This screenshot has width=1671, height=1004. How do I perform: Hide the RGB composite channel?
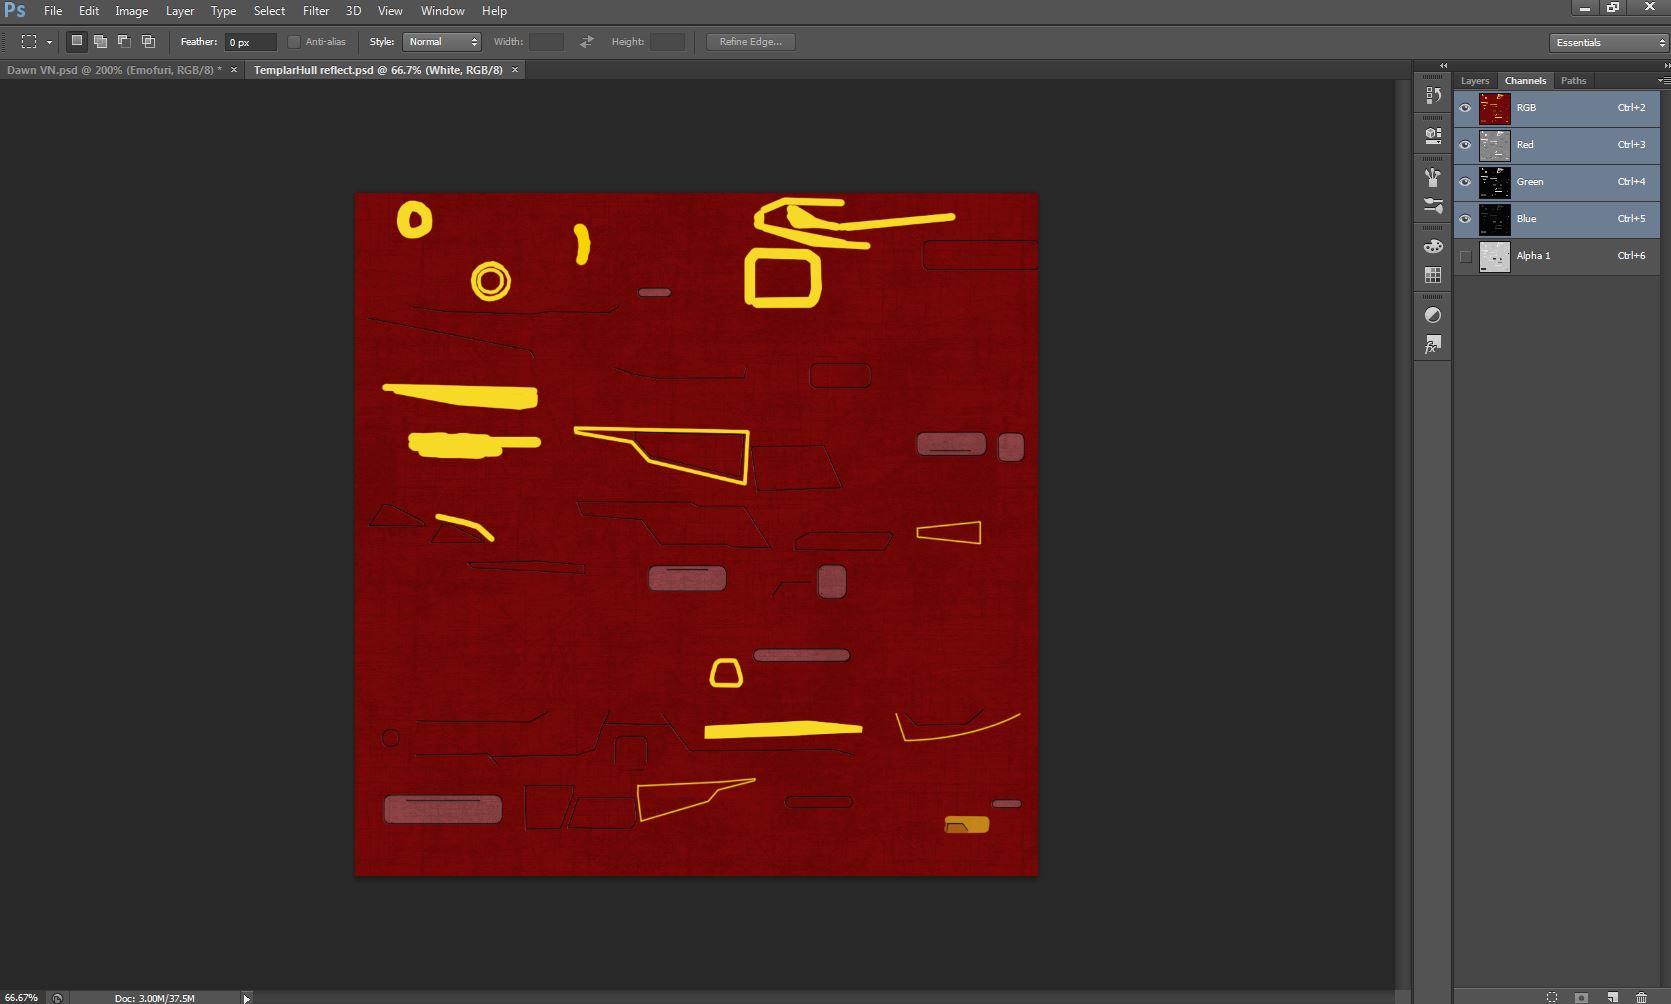click(1465, 108)
